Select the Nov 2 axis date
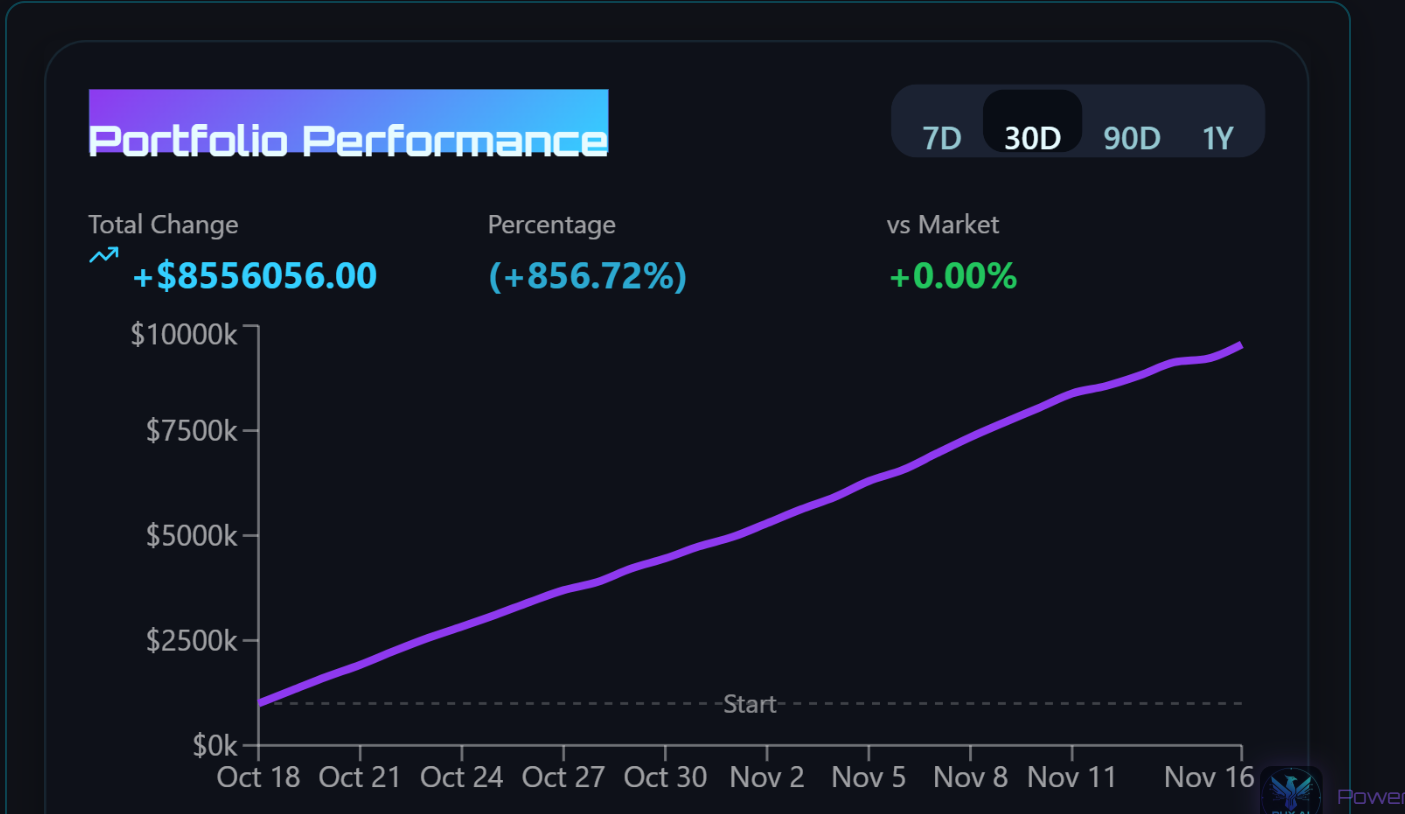This screenshot has width=1405, height=814. [x=767, y=777]
